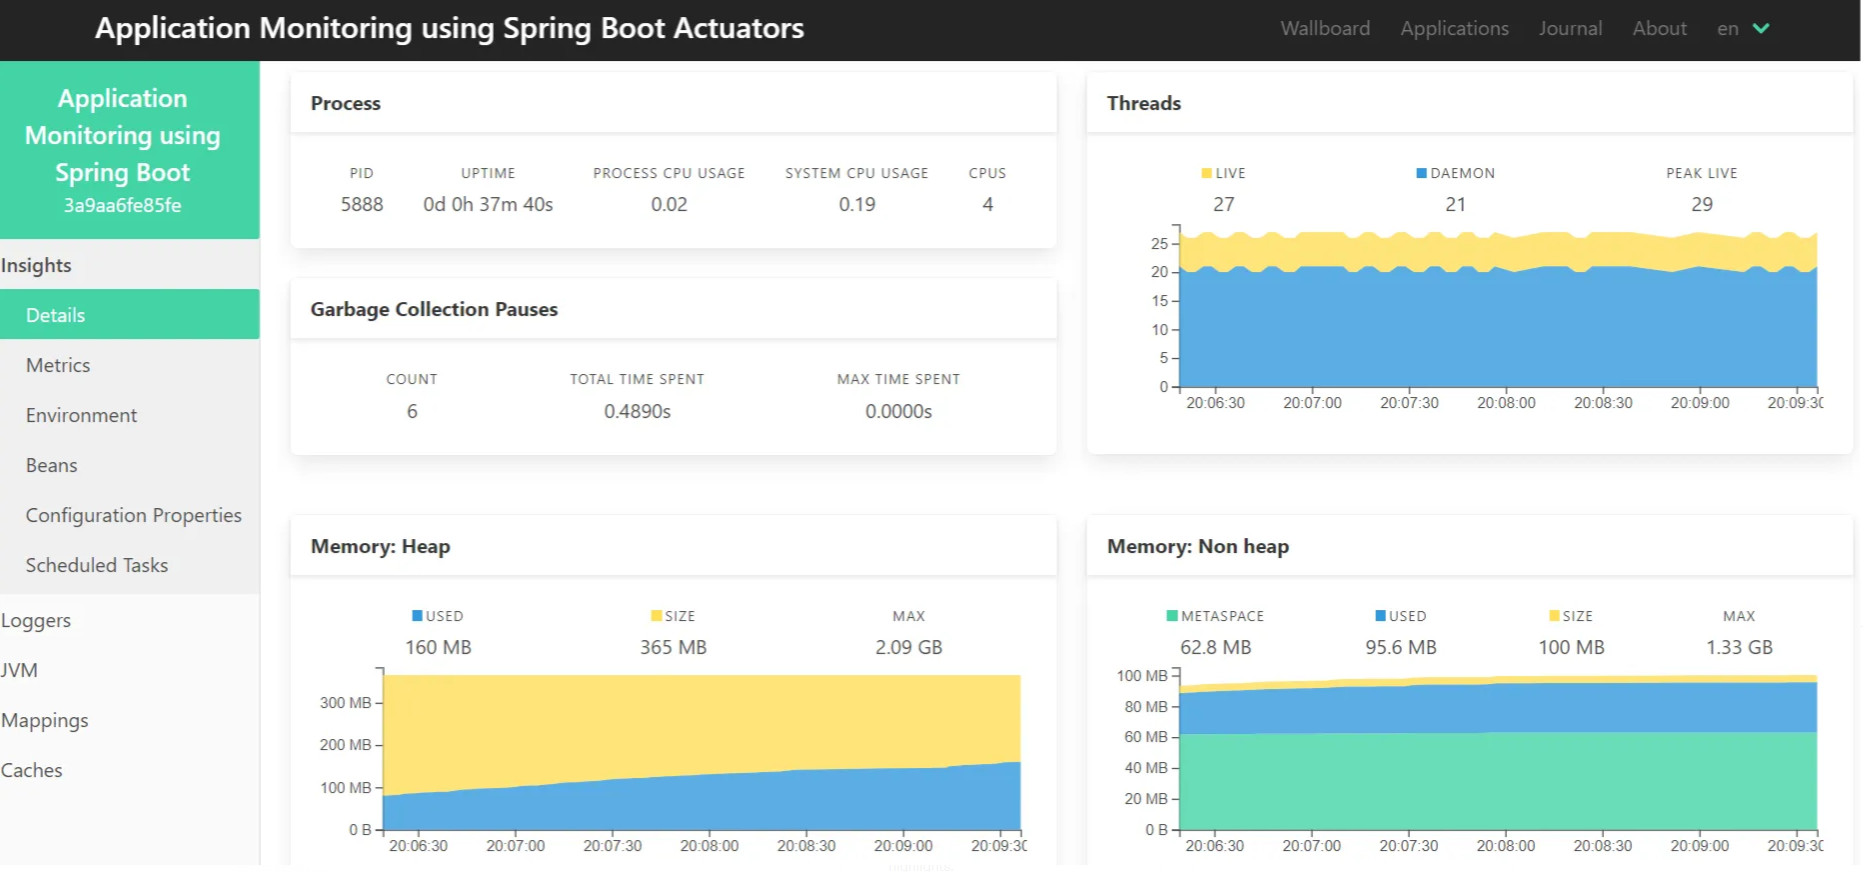1863x872 pixels.
Task: Click the green metaspace area in Non heap chart
Action: [1500, 782]
